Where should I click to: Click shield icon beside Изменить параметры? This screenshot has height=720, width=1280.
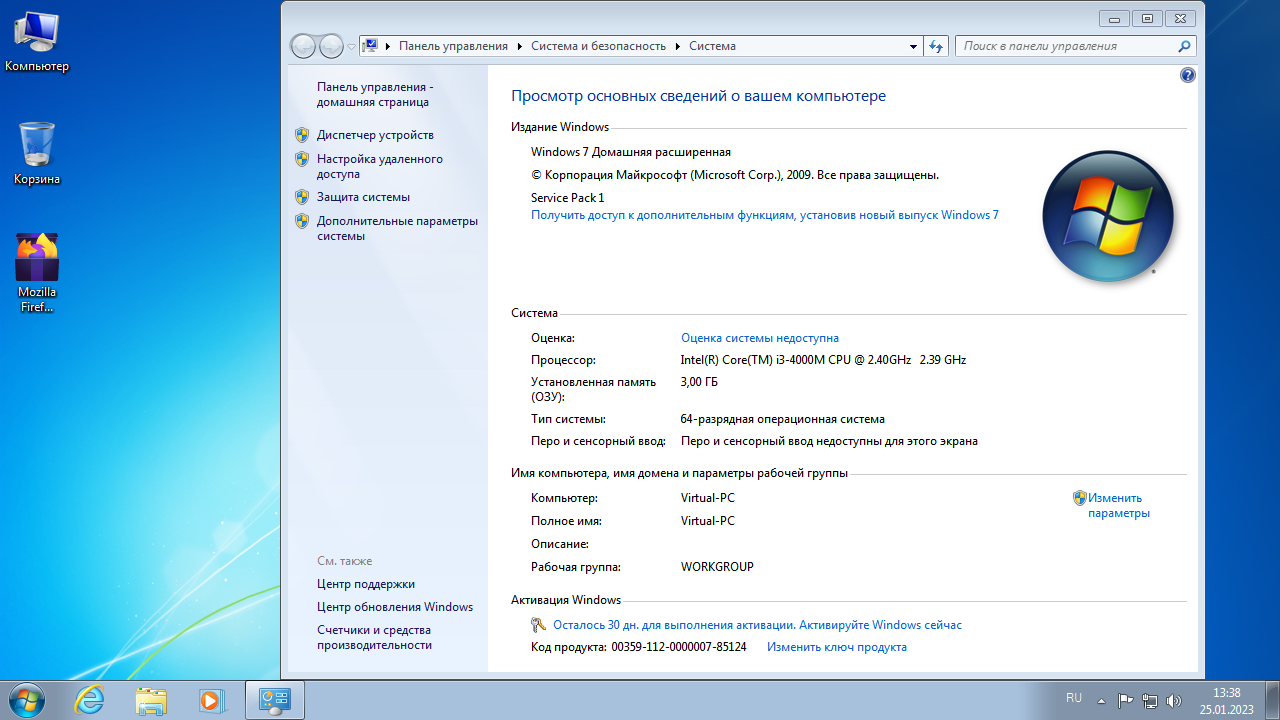1080,498
